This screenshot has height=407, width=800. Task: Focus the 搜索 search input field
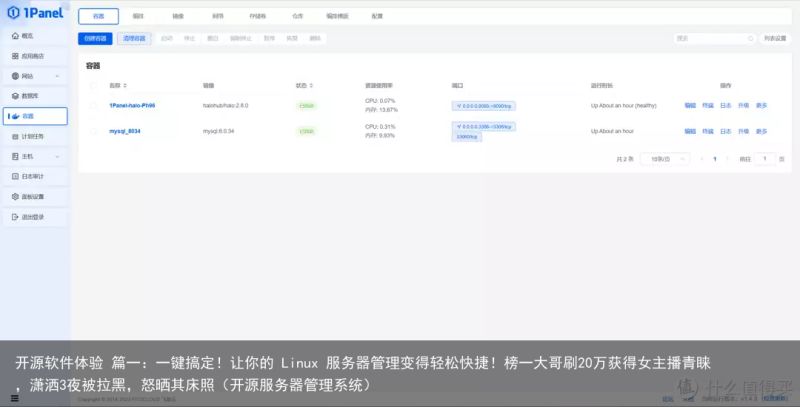[x=714, y=38]
